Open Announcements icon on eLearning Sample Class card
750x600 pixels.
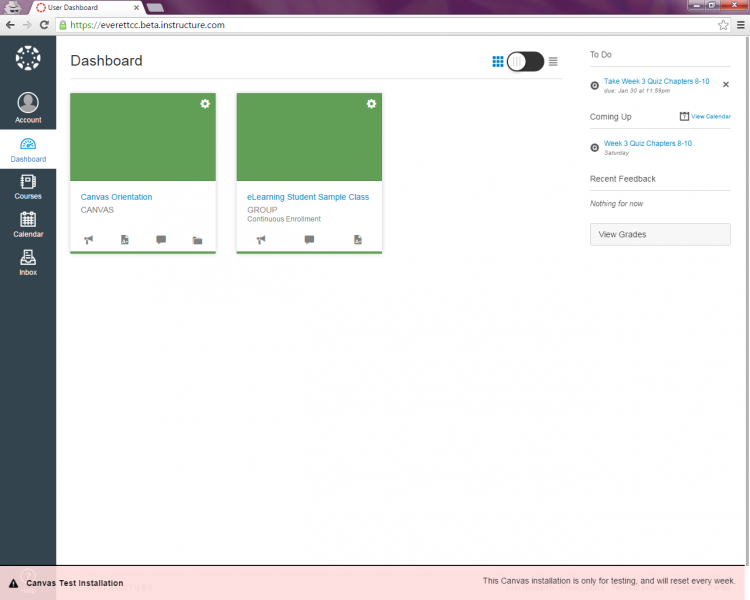(x=261, y=240)
